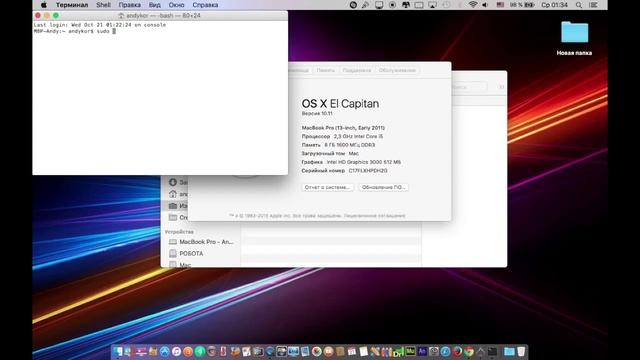This screenshot has height=360, width=640.
Task: Click the Finder window search field
Action: pyautogui.click(x=468, y=87)
